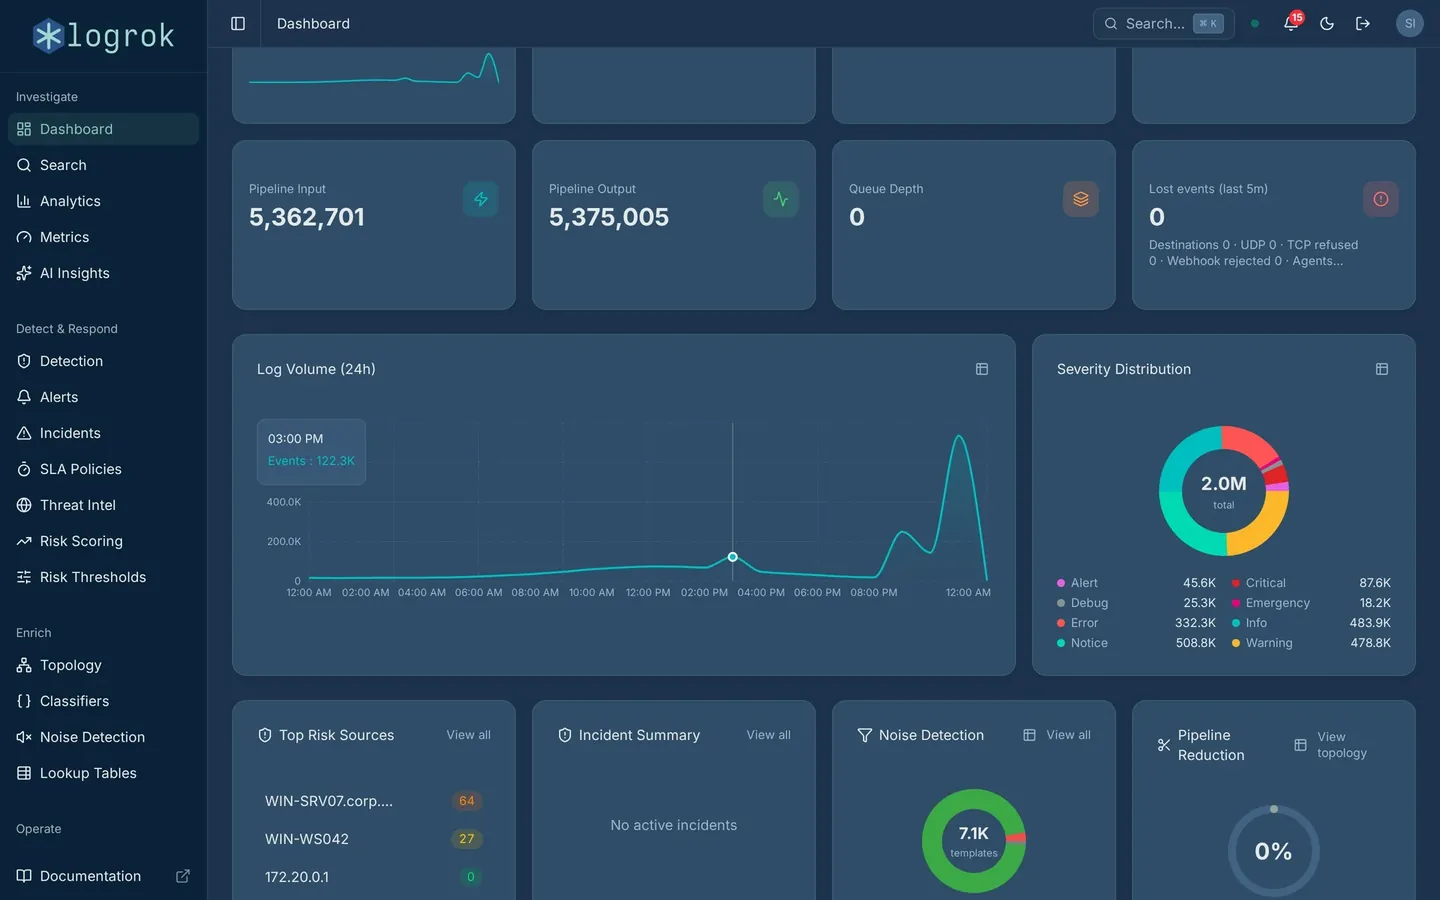Go to Incidents
This screenshot has height=900, width=1440.
click(x=104, y=433)
